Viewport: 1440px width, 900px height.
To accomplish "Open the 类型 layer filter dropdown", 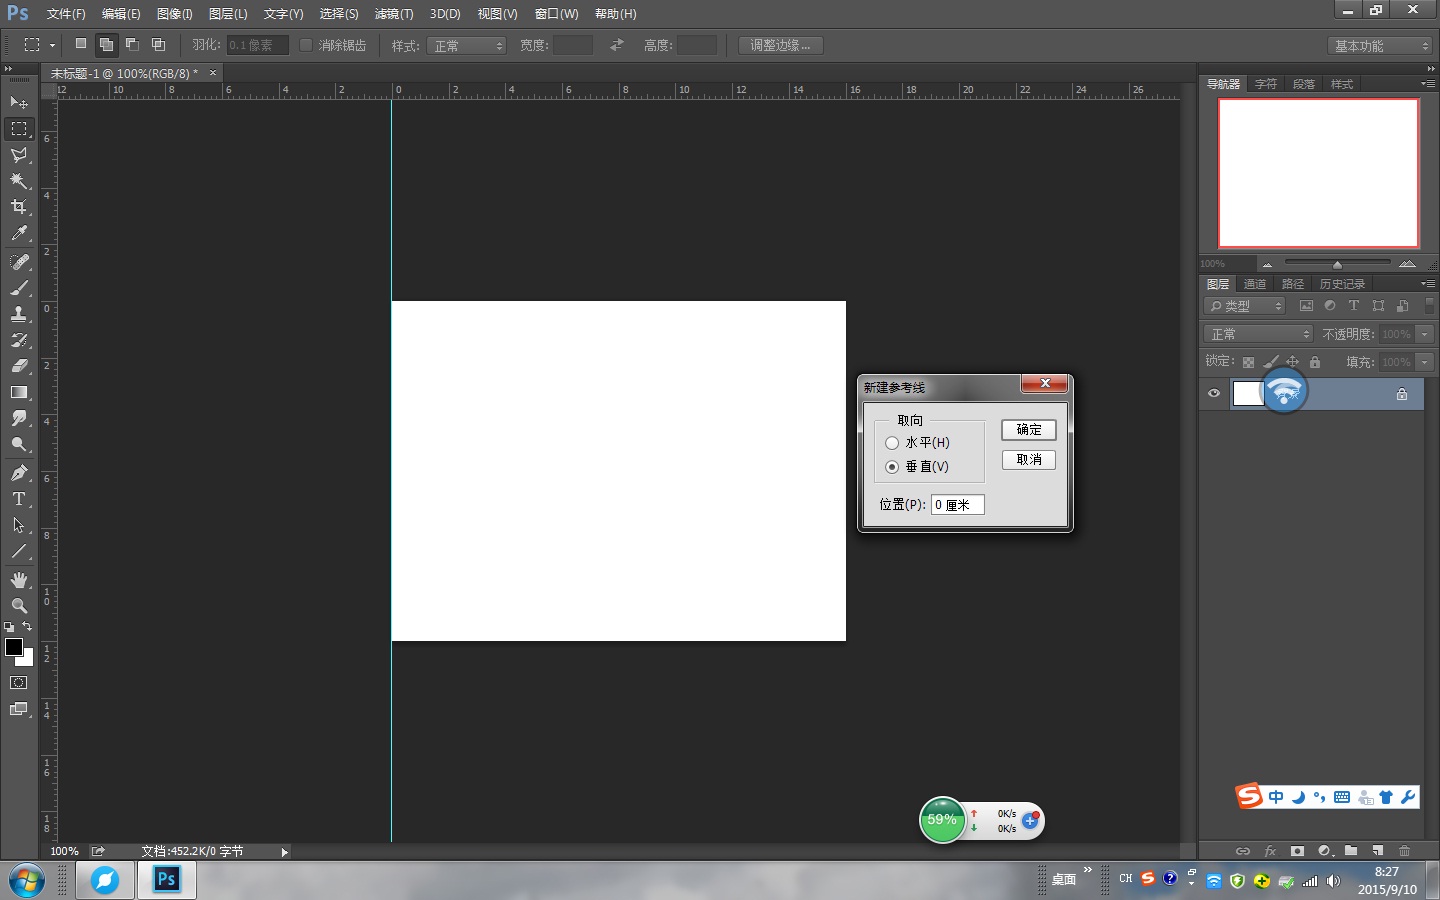I will click(x=1245, y=306).
